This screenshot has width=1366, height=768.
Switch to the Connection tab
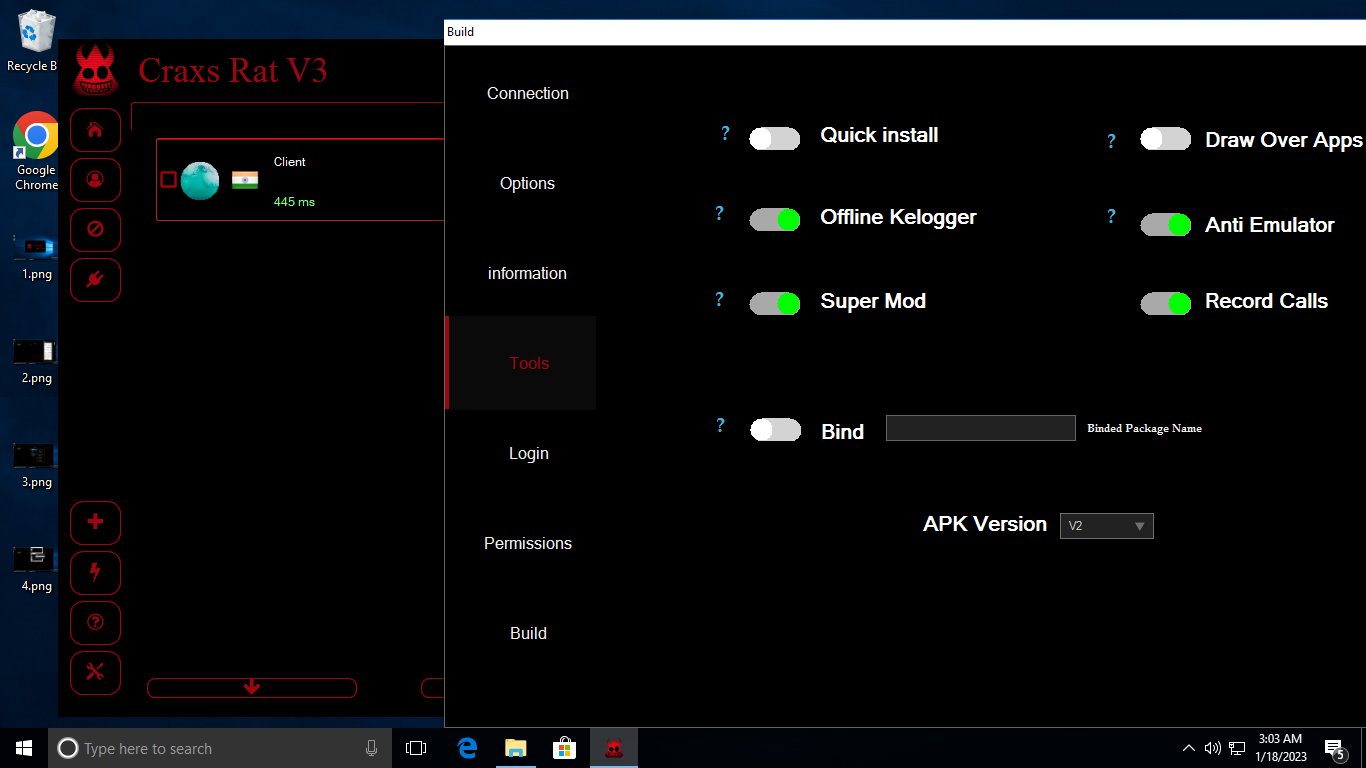click(528, 93)
